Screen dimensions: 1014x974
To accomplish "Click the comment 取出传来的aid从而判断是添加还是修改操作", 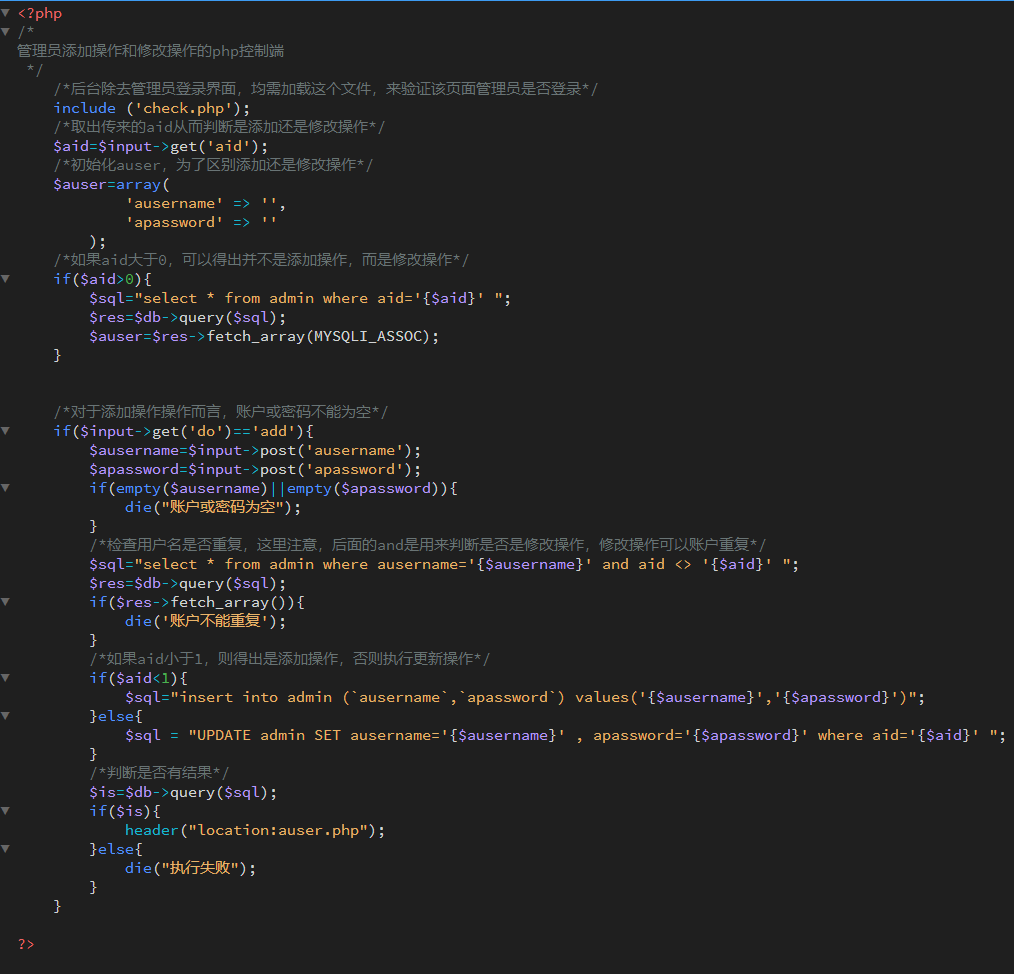I will click(x=219, y=127).
